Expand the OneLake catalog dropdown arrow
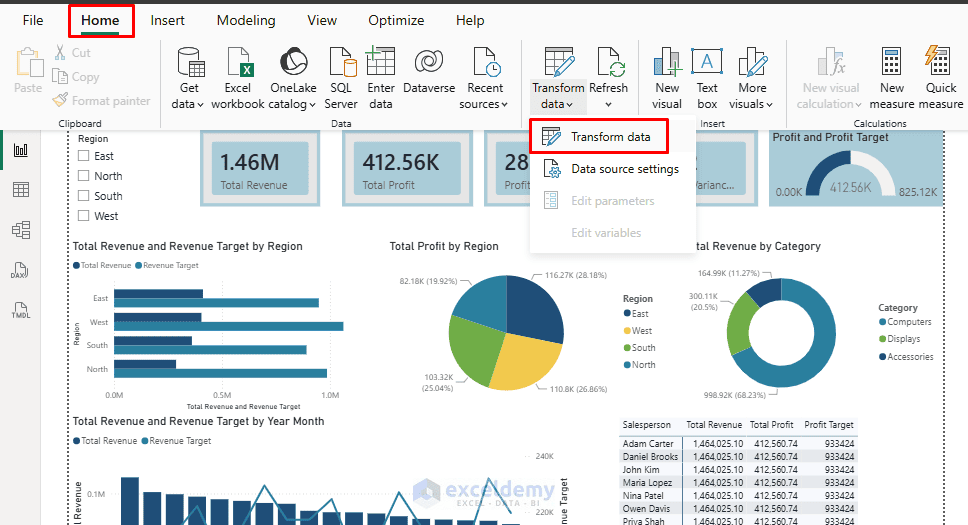The width and height of the screenshot is (968, 525). [312, 105]
